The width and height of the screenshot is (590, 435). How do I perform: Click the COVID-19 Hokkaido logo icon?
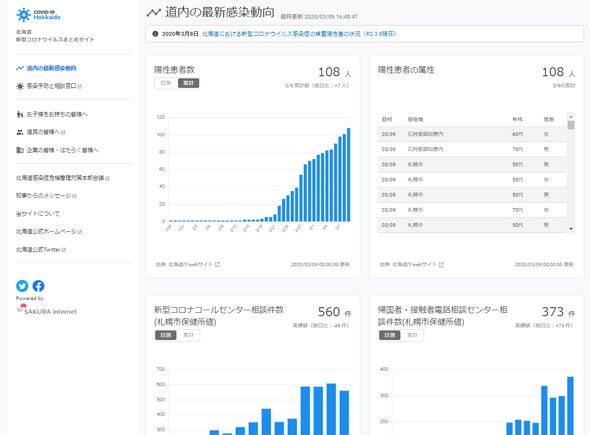tap(24, 15)
